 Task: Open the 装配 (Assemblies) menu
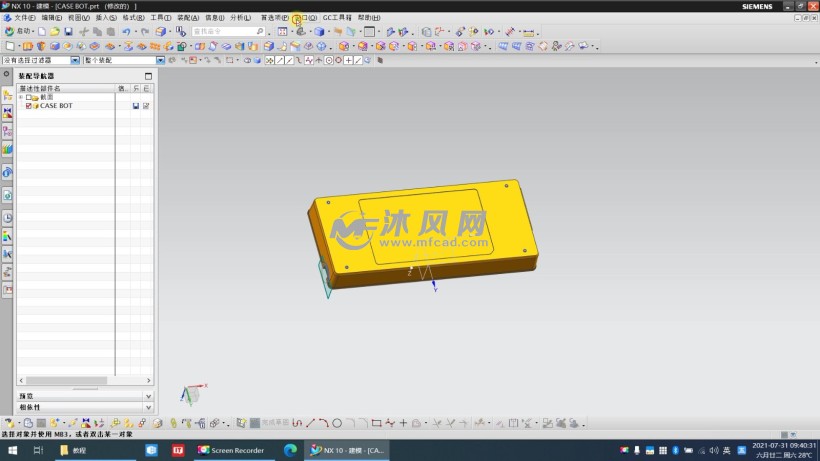click(188, 18)
